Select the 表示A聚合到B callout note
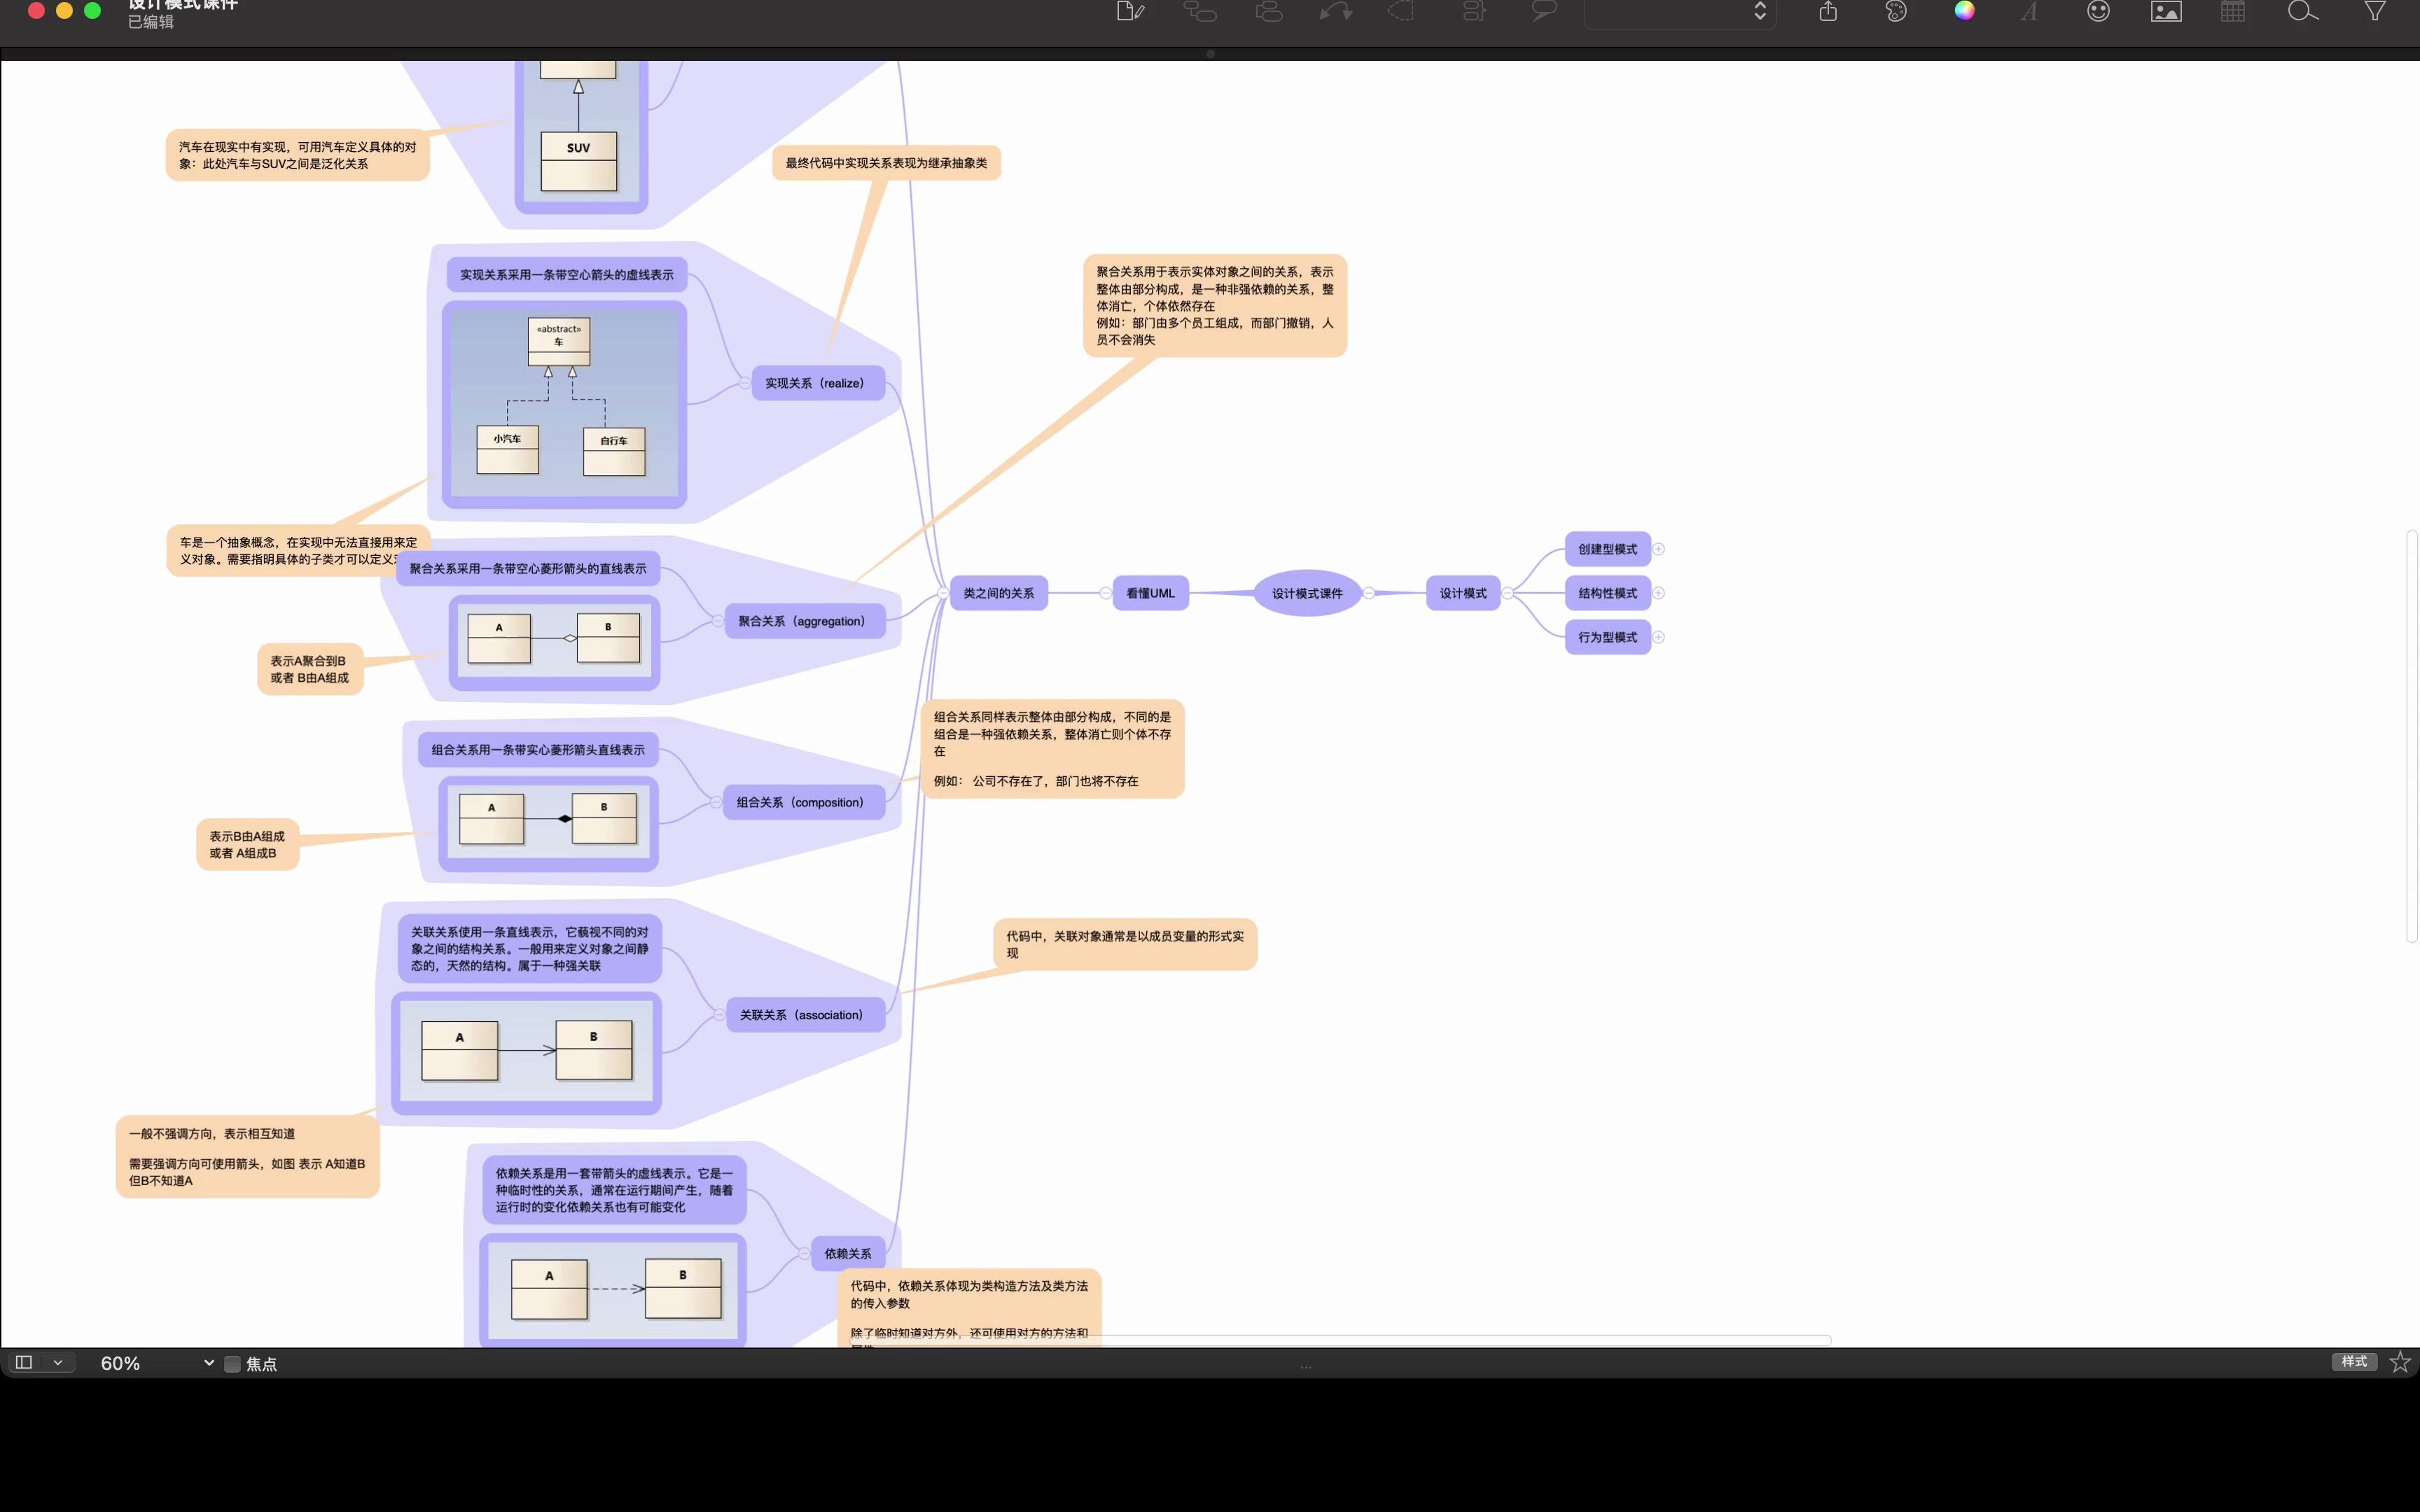This screenshot has height=1512, width=2420. click(x=310, y=669)
